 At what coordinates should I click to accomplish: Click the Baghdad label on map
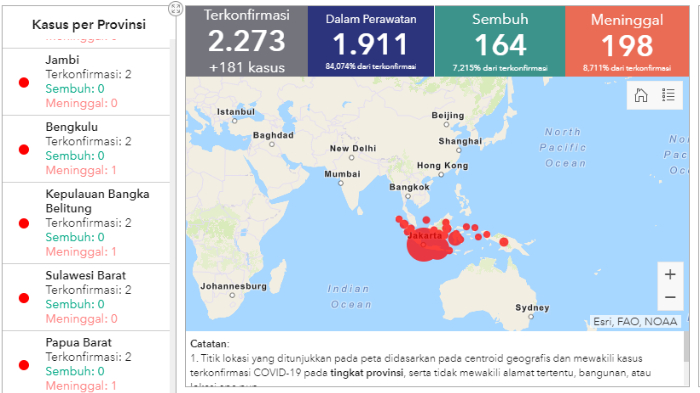click(x=273, y=135)
